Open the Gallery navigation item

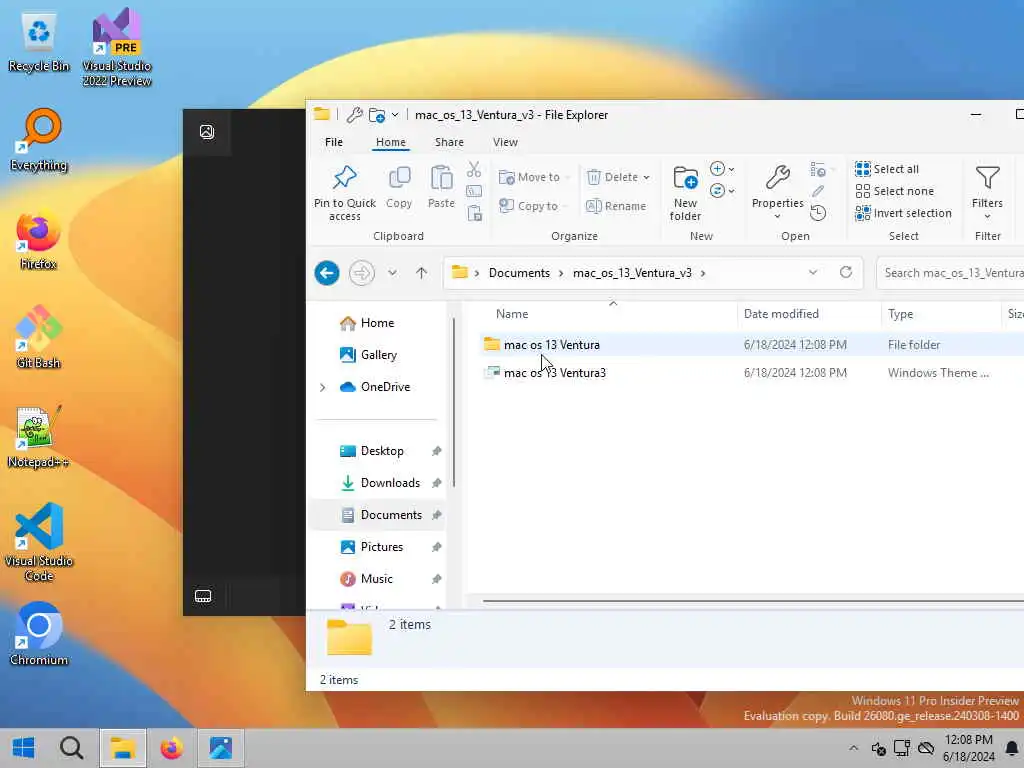[368, 355]
